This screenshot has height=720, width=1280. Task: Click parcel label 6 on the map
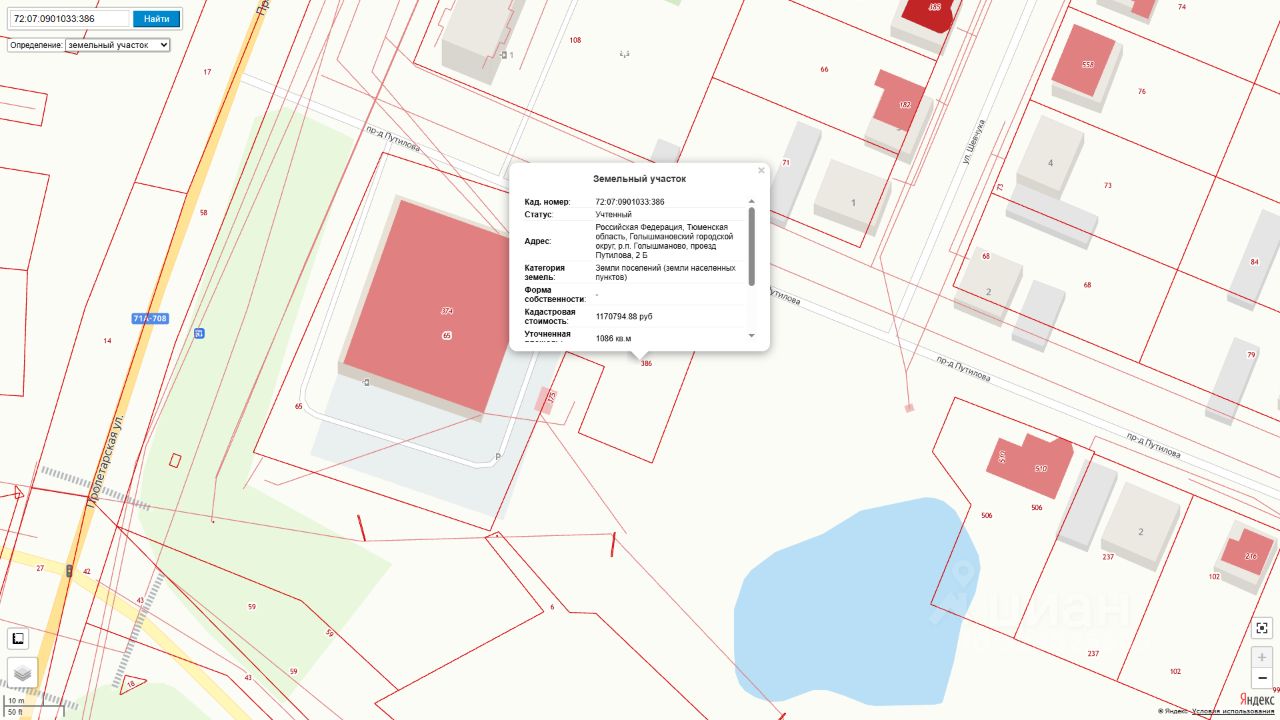tap(551, 607)
